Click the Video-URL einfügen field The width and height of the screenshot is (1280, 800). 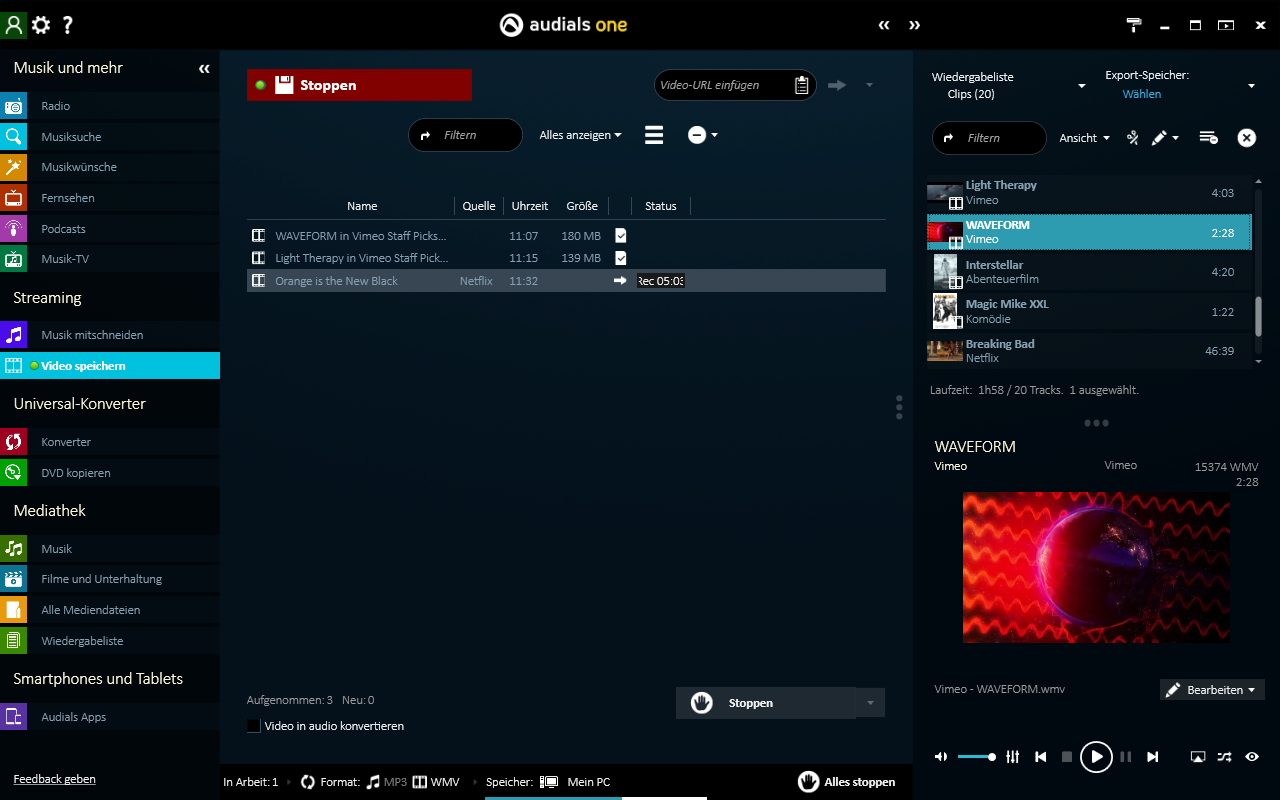724,85
